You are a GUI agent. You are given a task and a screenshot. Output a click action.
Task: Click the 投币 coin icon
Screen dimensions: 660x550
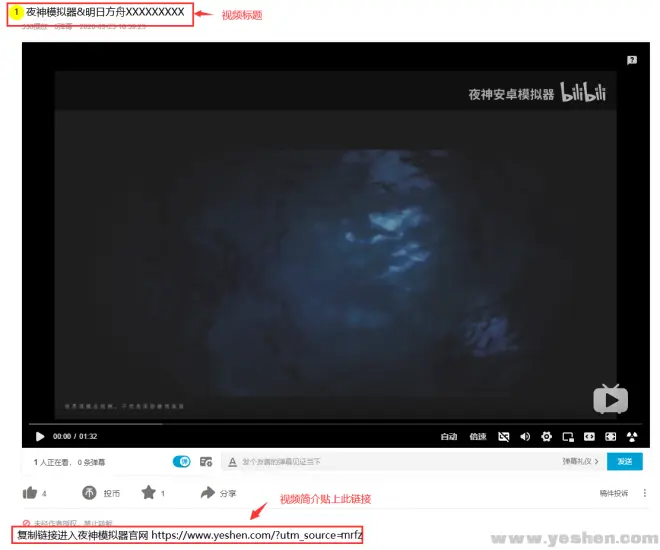(89, 492)
